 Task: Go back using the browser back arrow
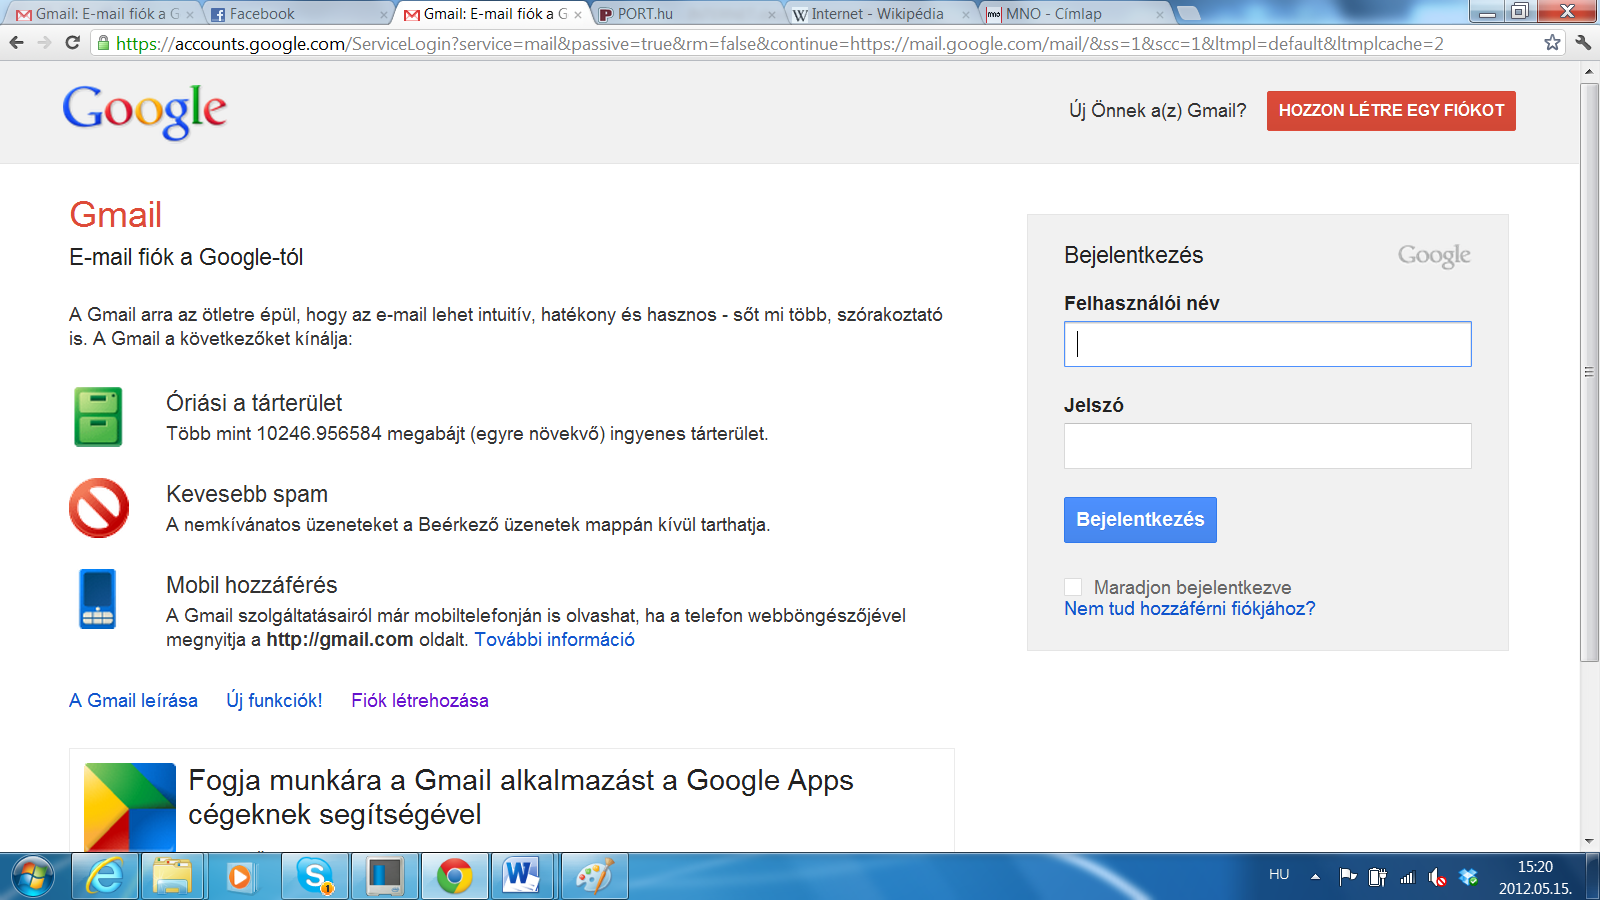click(16, 43)
